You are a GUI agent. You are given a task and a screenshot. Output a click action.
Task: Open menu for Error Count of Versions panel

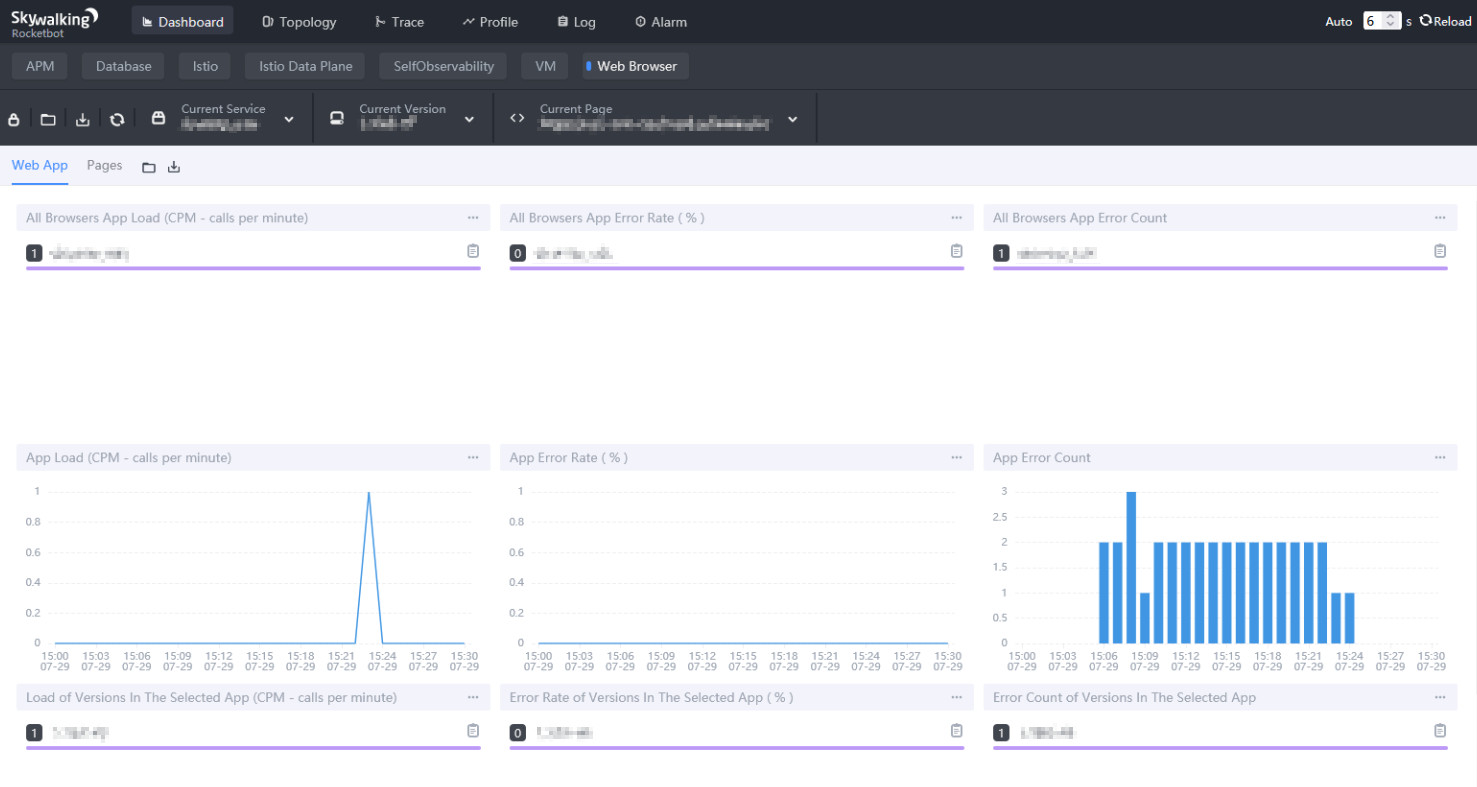[x=1440, y=697]
